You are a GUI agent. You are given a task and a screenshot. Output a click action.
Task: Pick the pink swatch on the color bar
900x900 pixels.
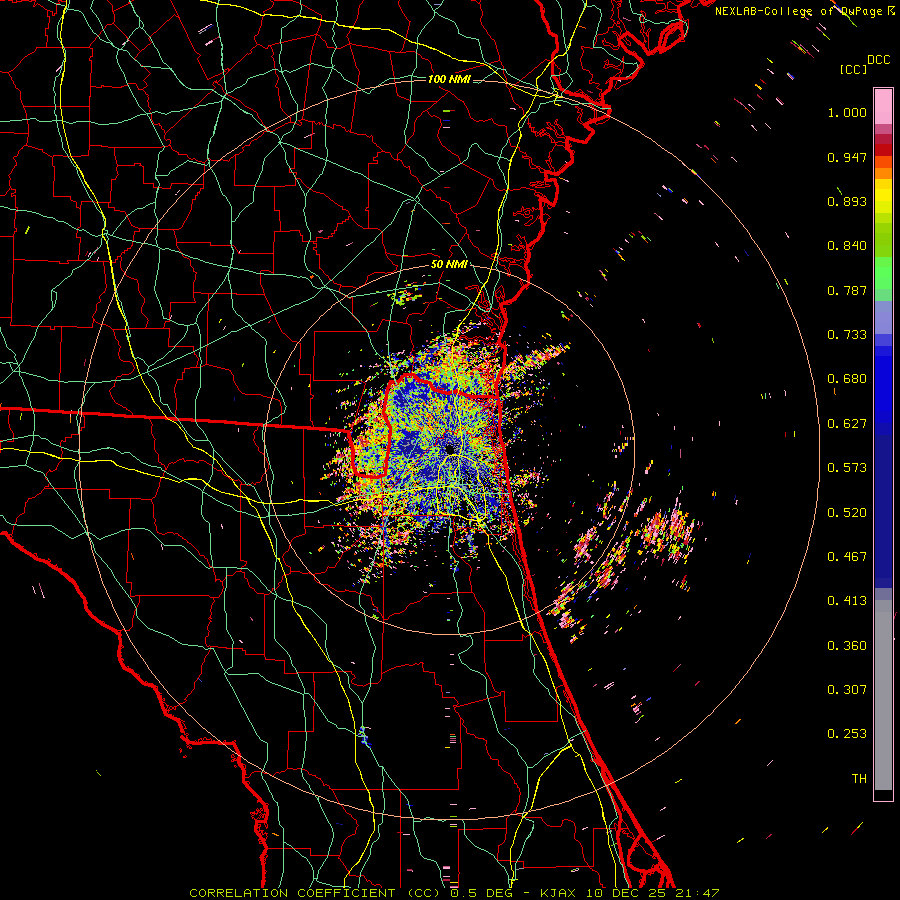[883, 106]
